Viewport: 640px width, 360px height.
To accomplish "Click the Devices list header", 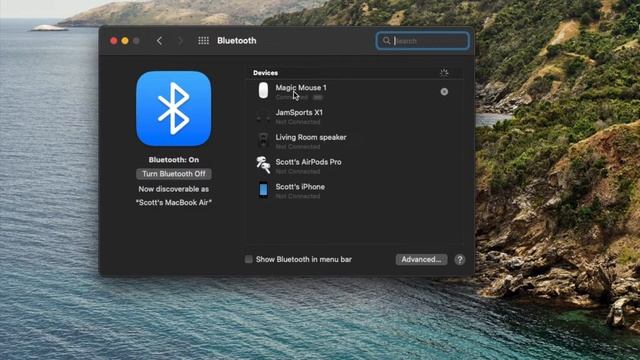I will tap(265, 73).
